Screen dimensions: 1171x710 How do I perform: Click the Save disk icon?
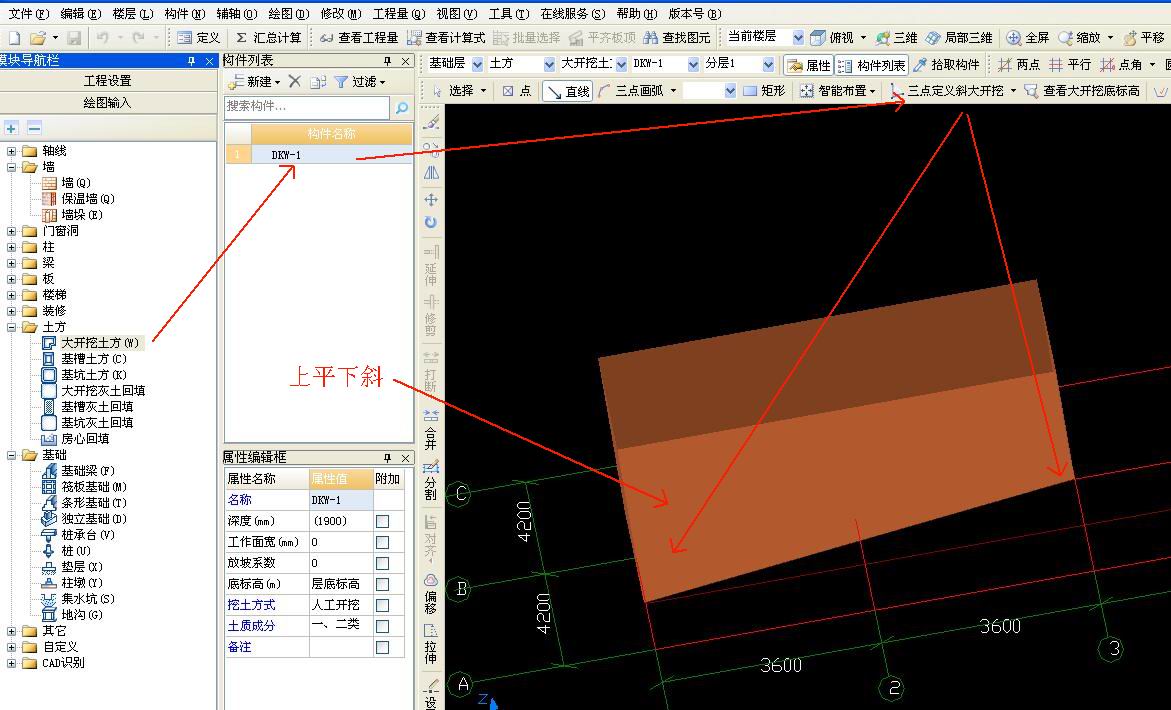(x=74, y=37)
